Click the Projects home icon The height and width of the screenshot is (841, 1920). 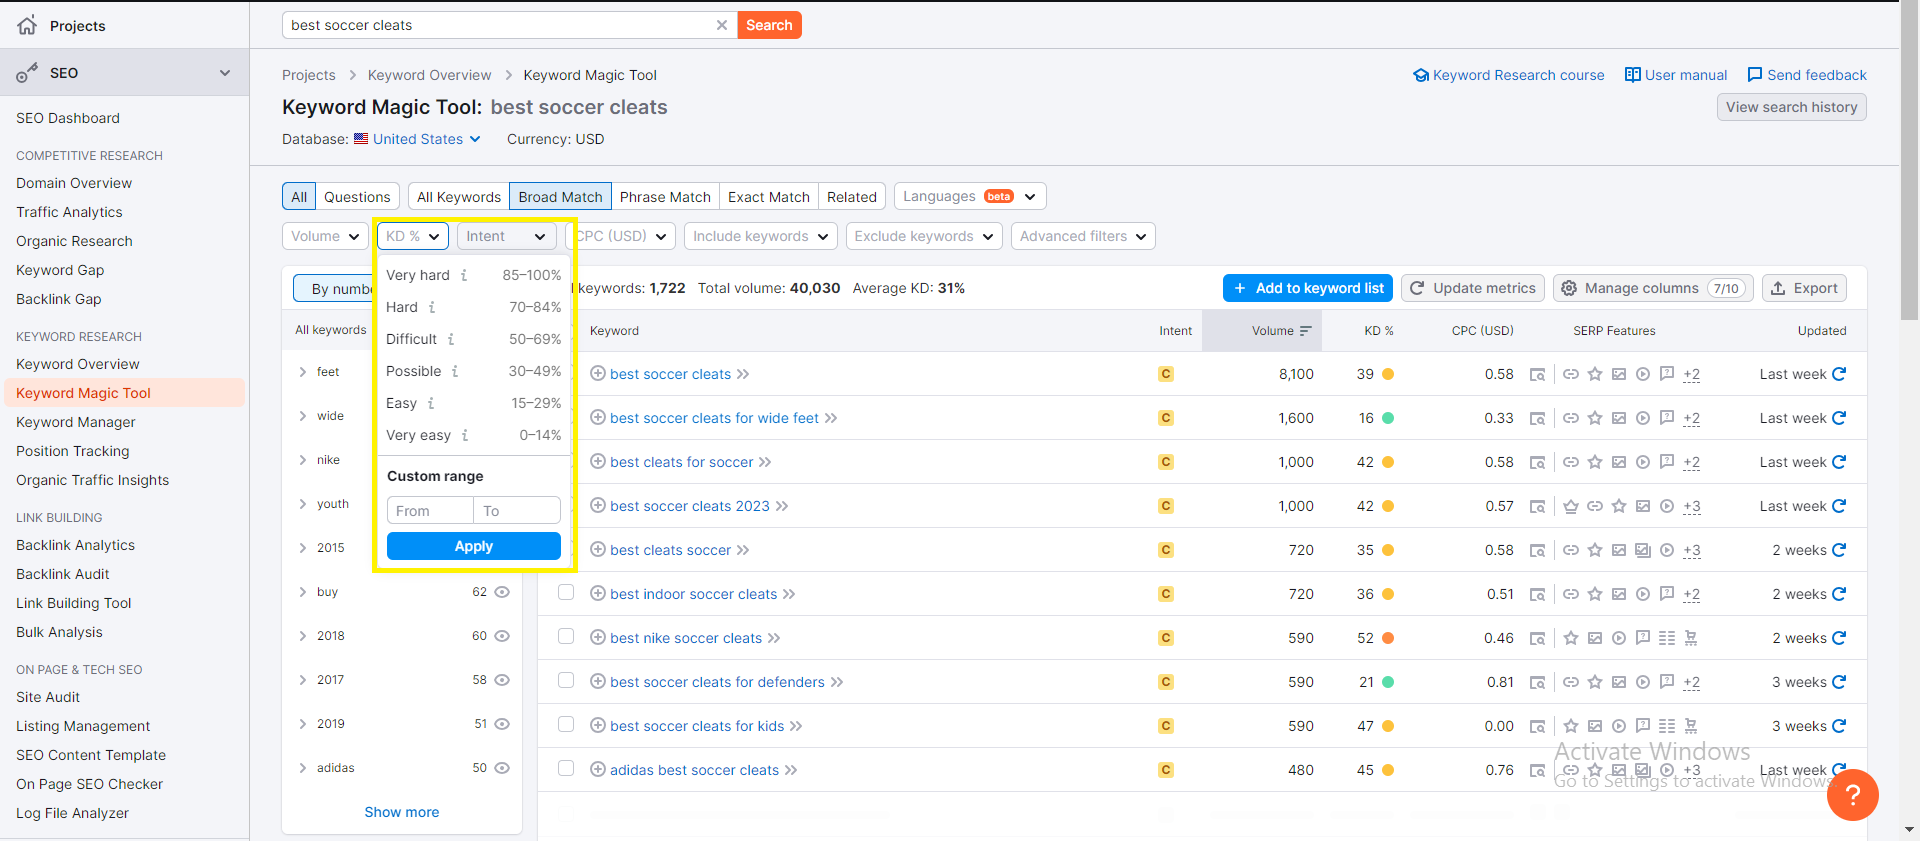(27, 25)
